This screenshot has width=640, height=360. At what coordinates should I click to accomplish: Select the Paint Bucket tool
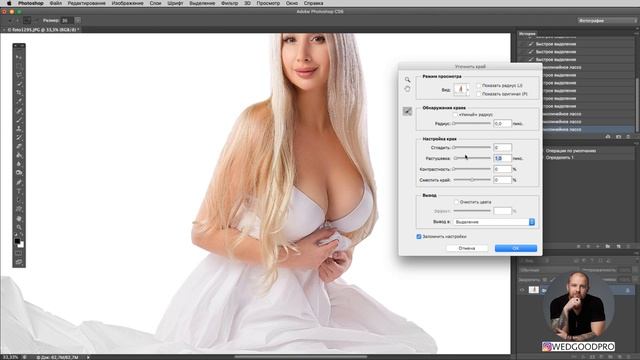point(19,156)
